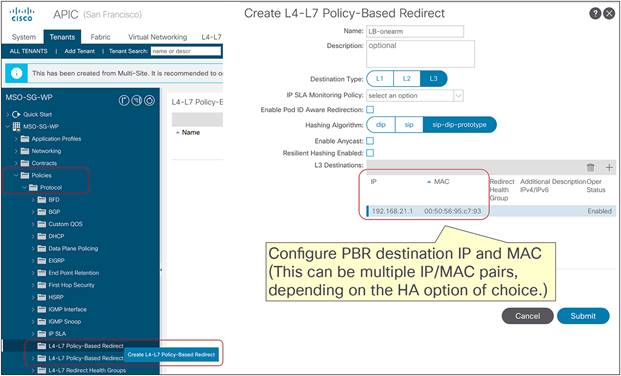Open the Tenants tab
Screen dimensions: 621x376
coord(62,37)
